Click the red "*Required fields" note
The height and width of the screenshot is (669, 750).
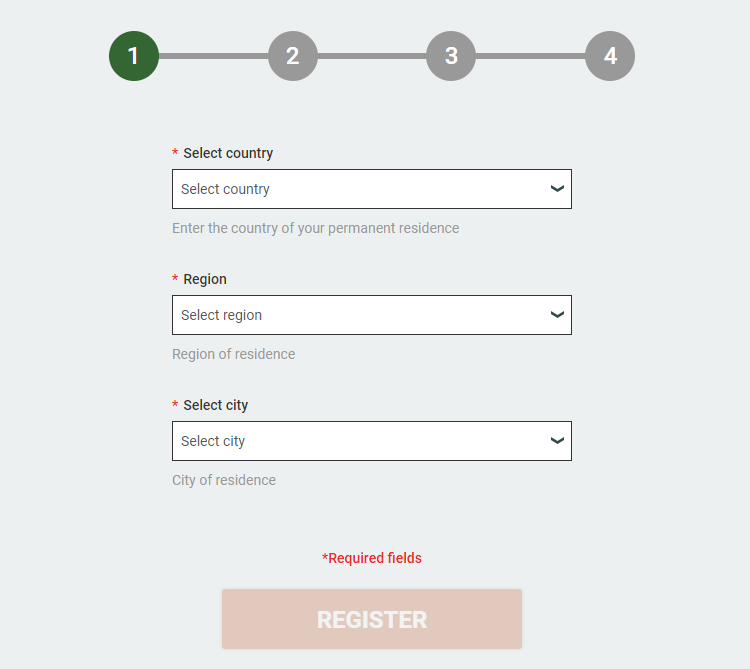pyautogui.click(x=372, y=558)
